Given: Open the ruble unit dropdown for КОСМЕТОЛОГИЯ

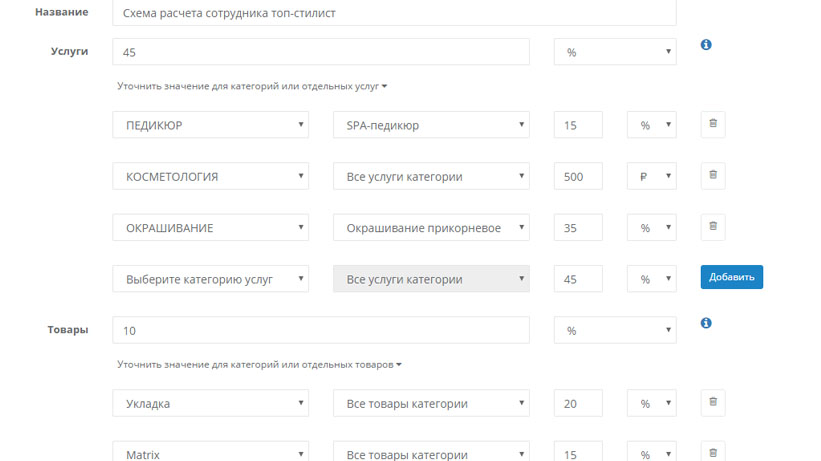Looking at the screenshot, I should coord(651,177).
